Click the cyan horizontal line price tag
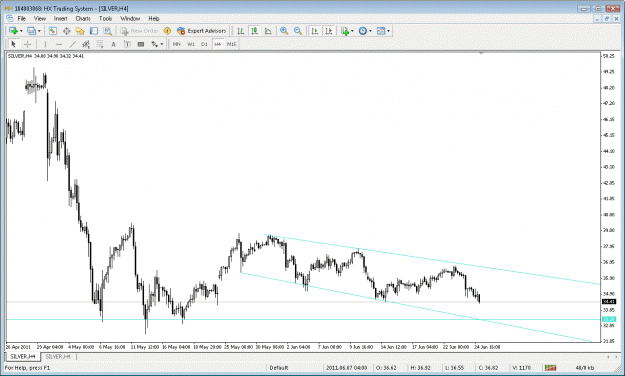 point(609,319)
